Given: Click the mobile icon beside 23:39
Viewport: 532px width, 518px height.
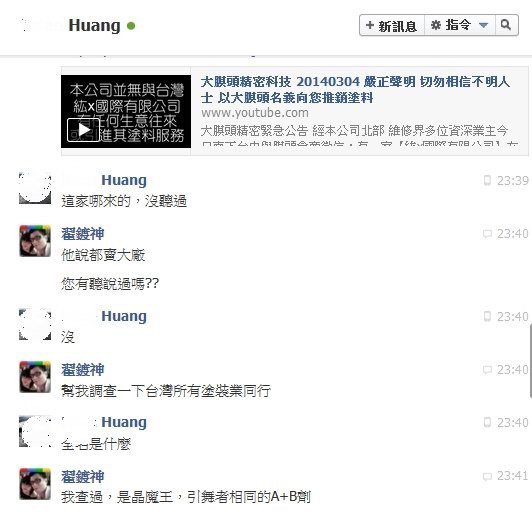Looking at the screenshot, I should point(487,180).
